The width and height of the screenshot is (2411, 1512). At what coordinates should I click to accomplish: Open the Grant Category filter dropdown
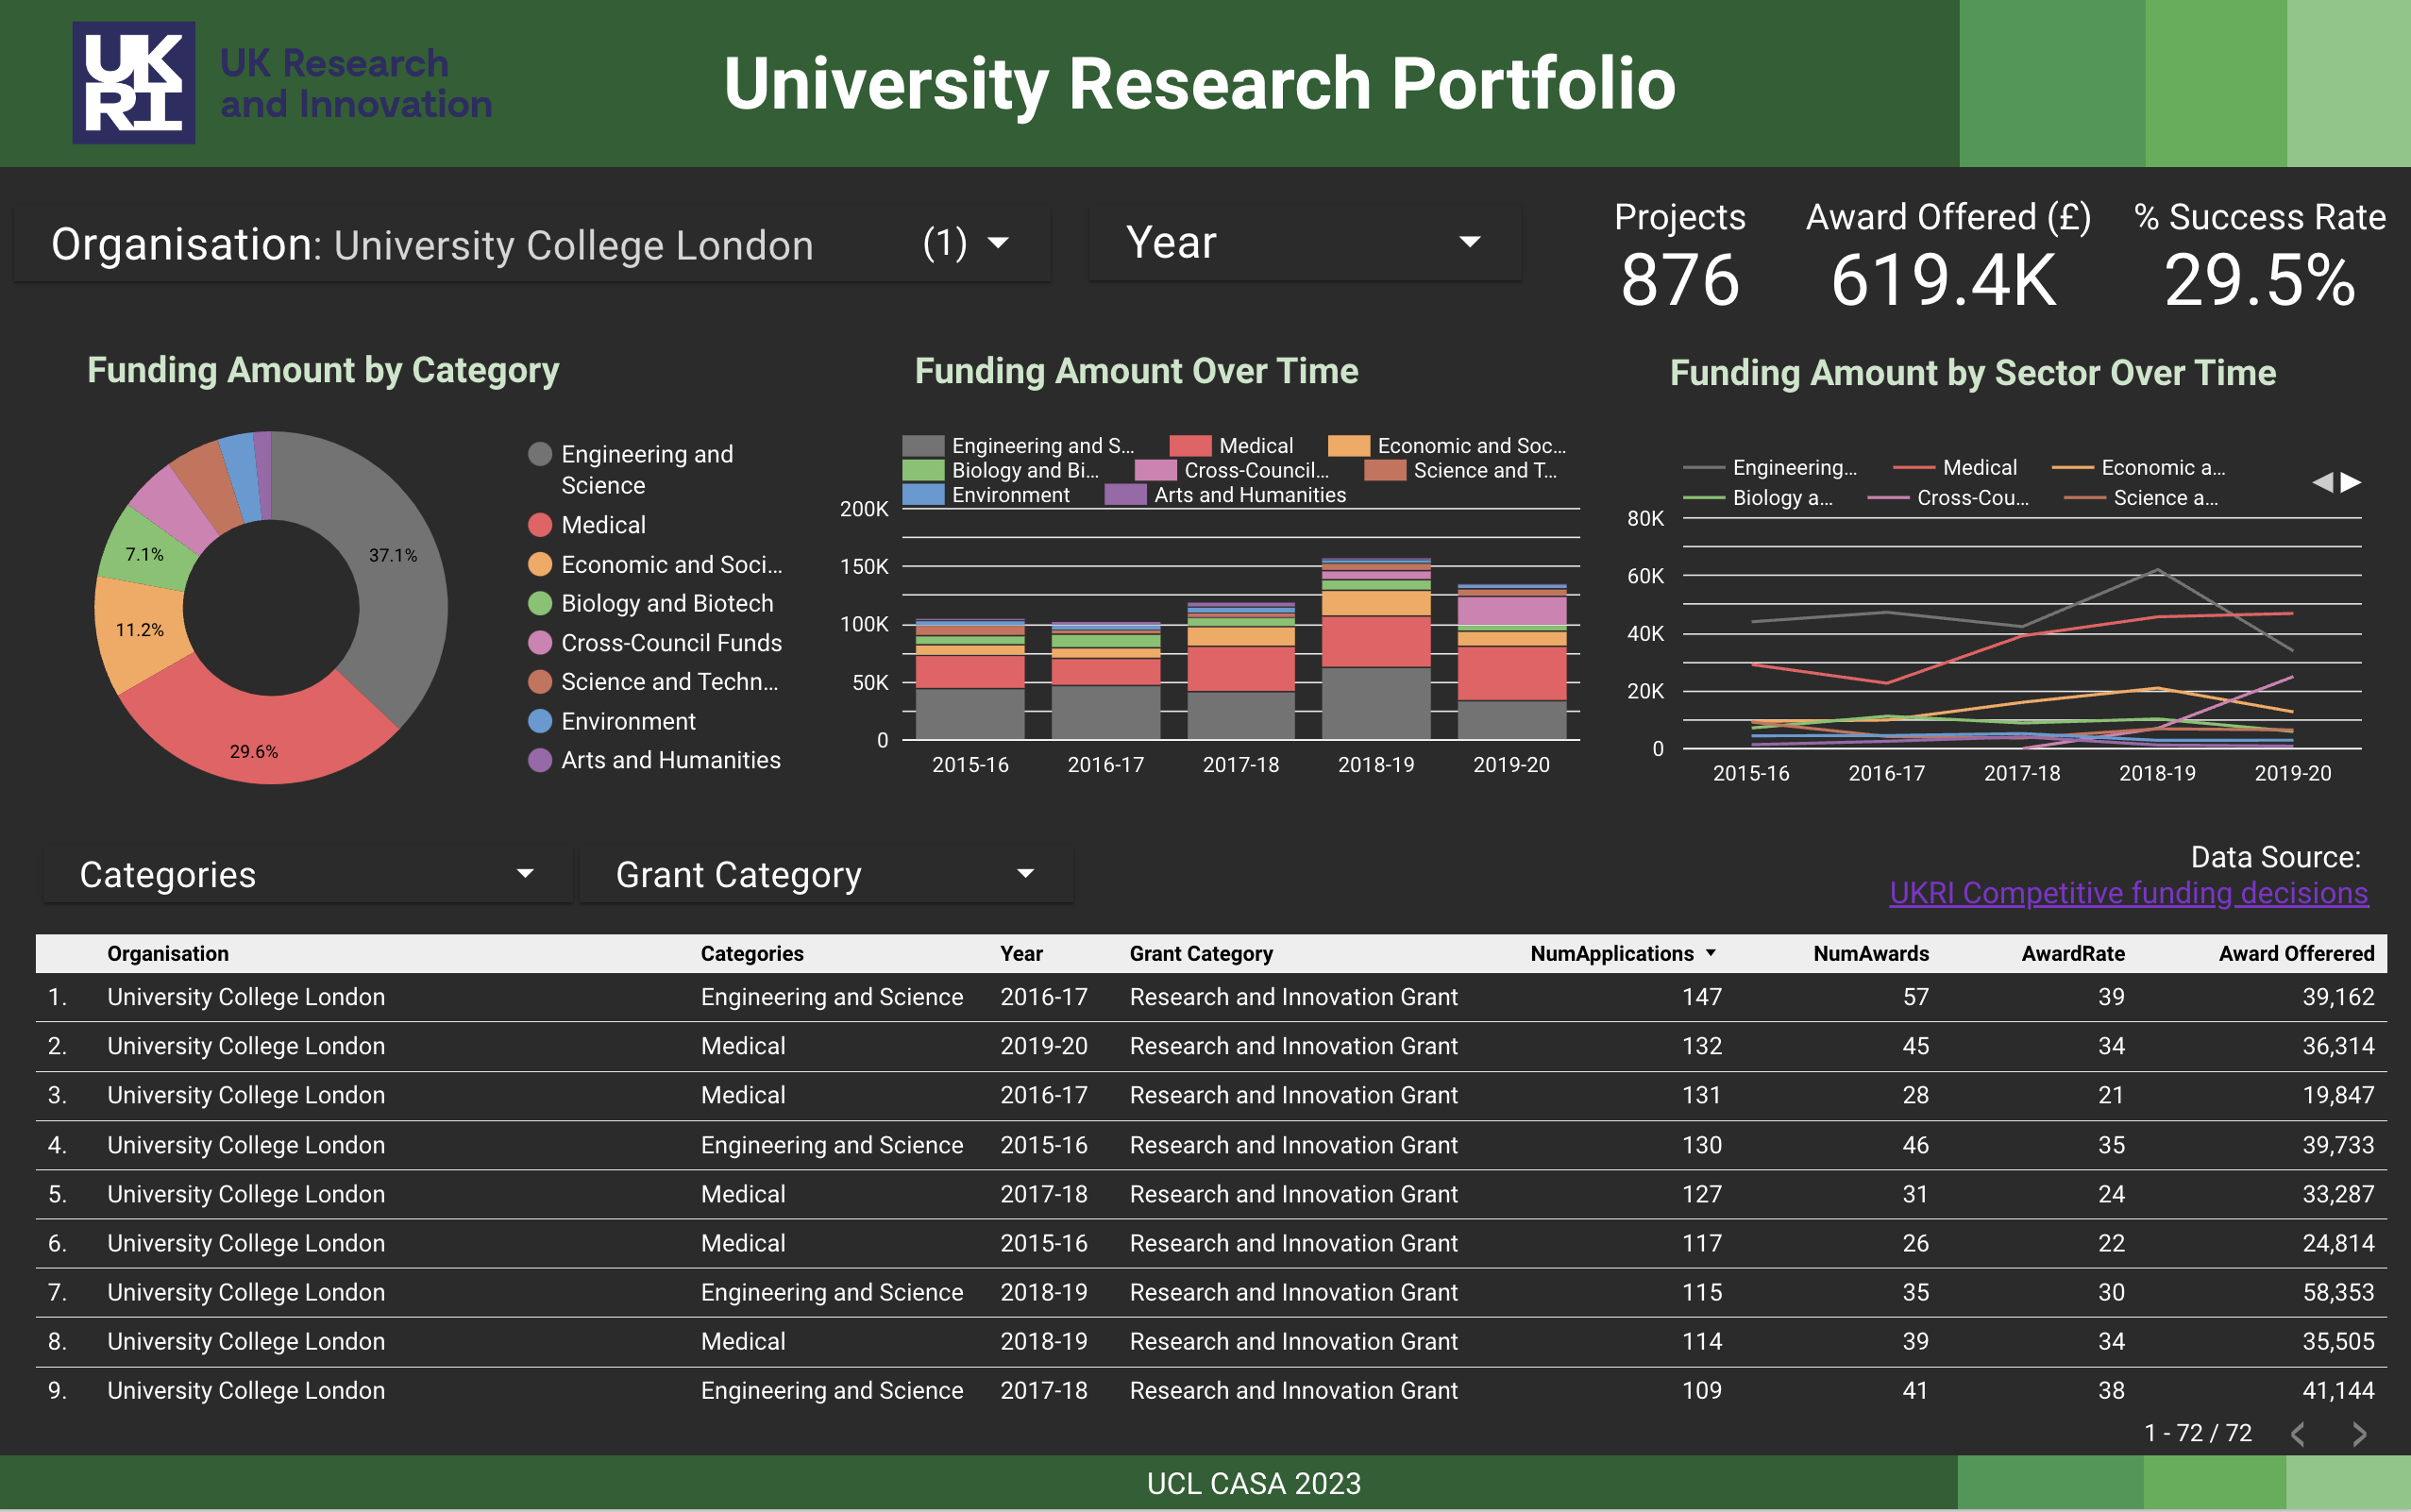[x=826, y=875]
